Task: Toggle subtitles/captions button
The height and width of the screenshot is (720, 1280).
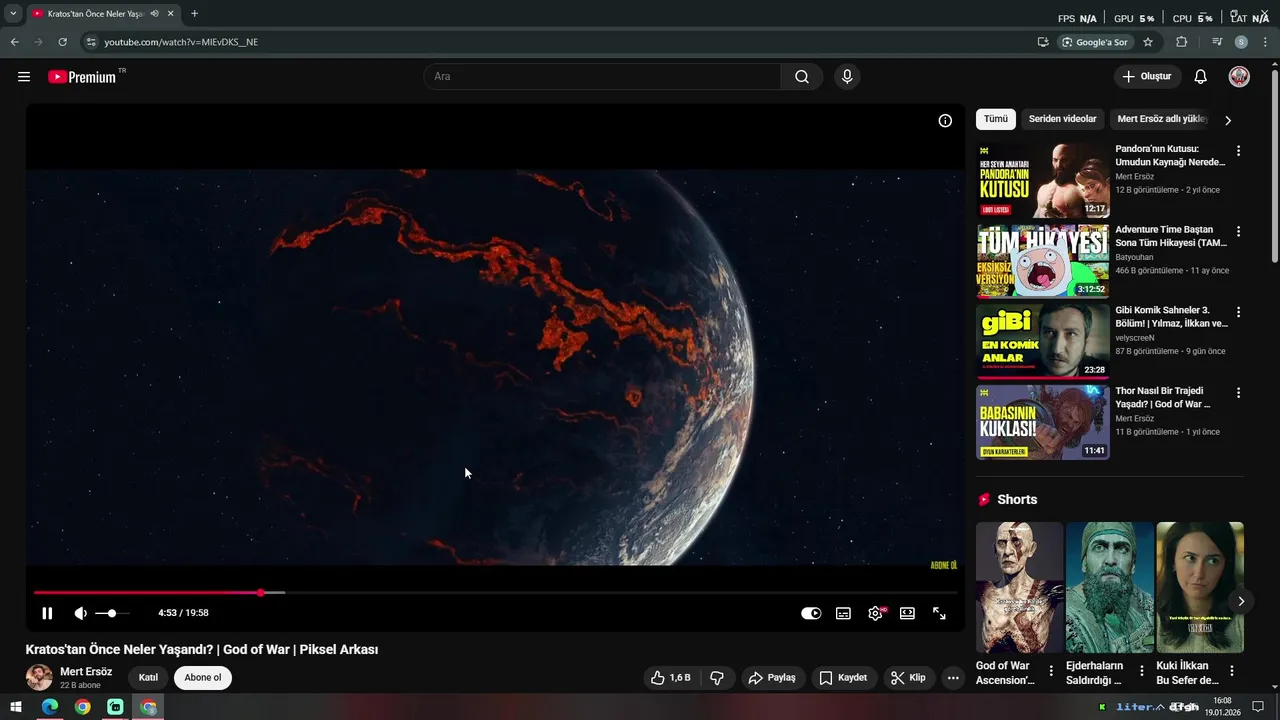Action: coord(843,613)
